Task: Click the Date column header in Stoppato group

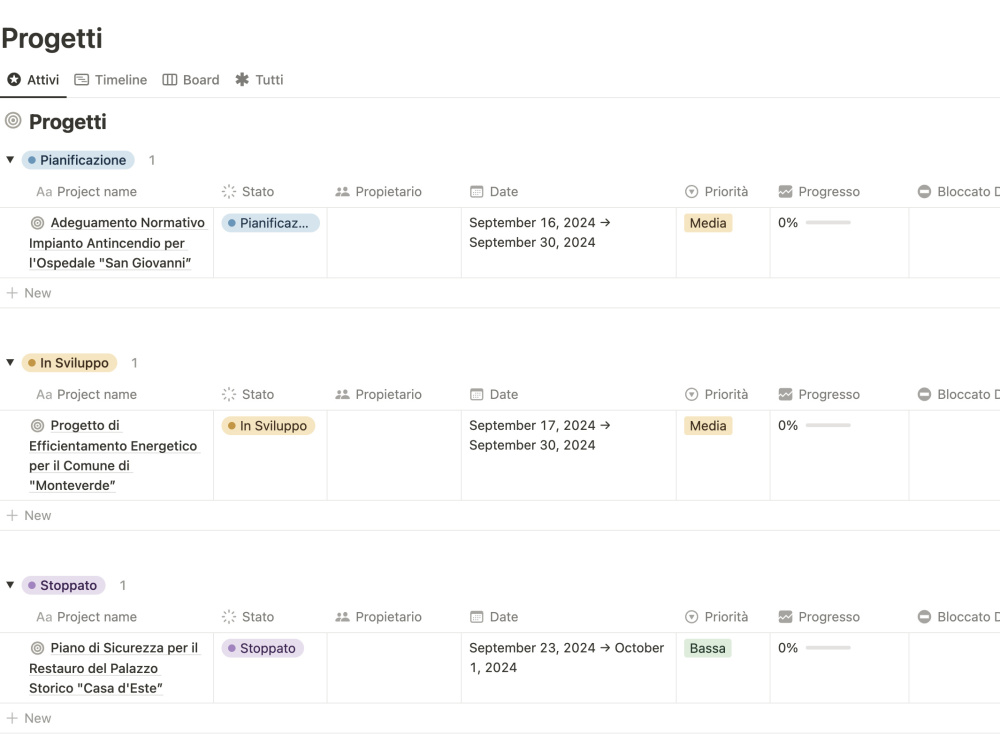Action: (x=494, y=617)
